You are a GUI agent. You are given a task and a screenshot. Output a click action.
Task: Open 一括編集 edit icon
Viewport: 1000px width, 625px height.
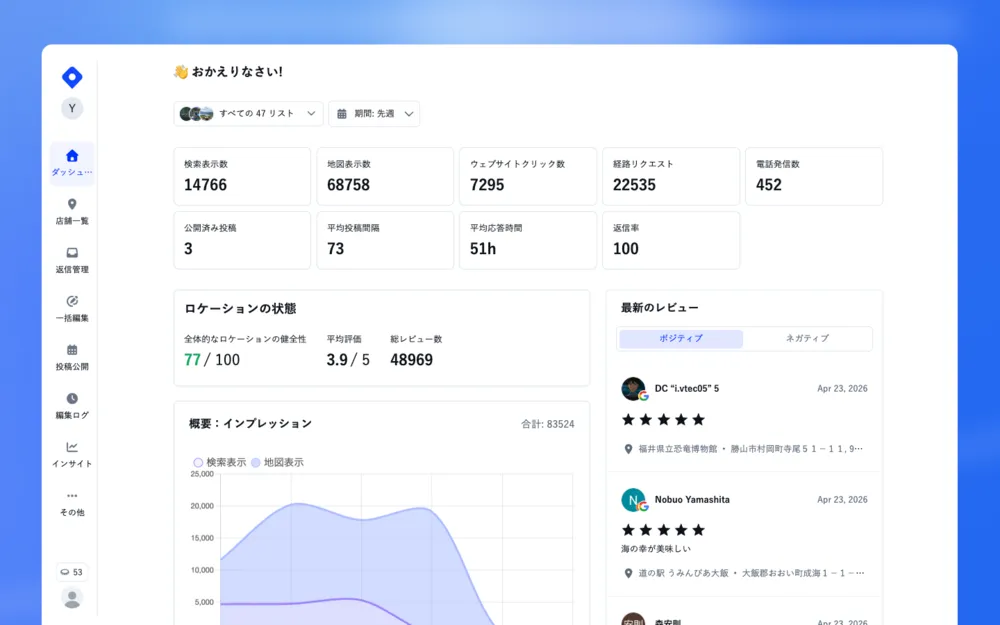coord(72,301)
